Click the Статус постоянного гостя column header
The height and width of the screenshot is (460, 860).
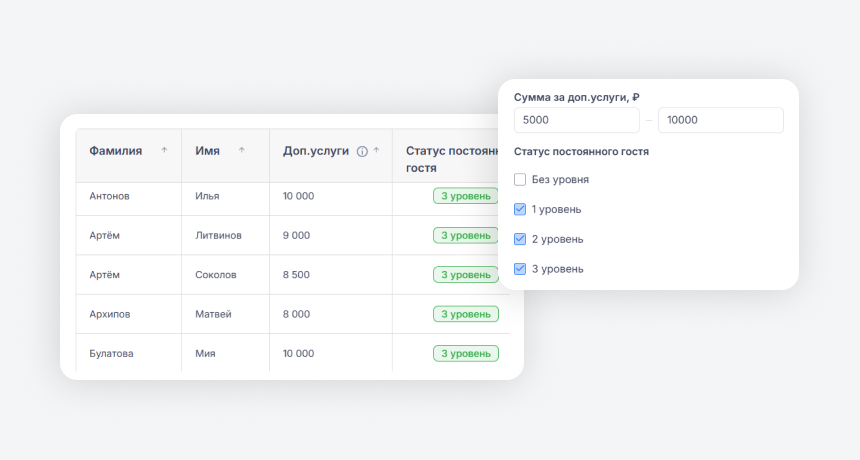450,159
